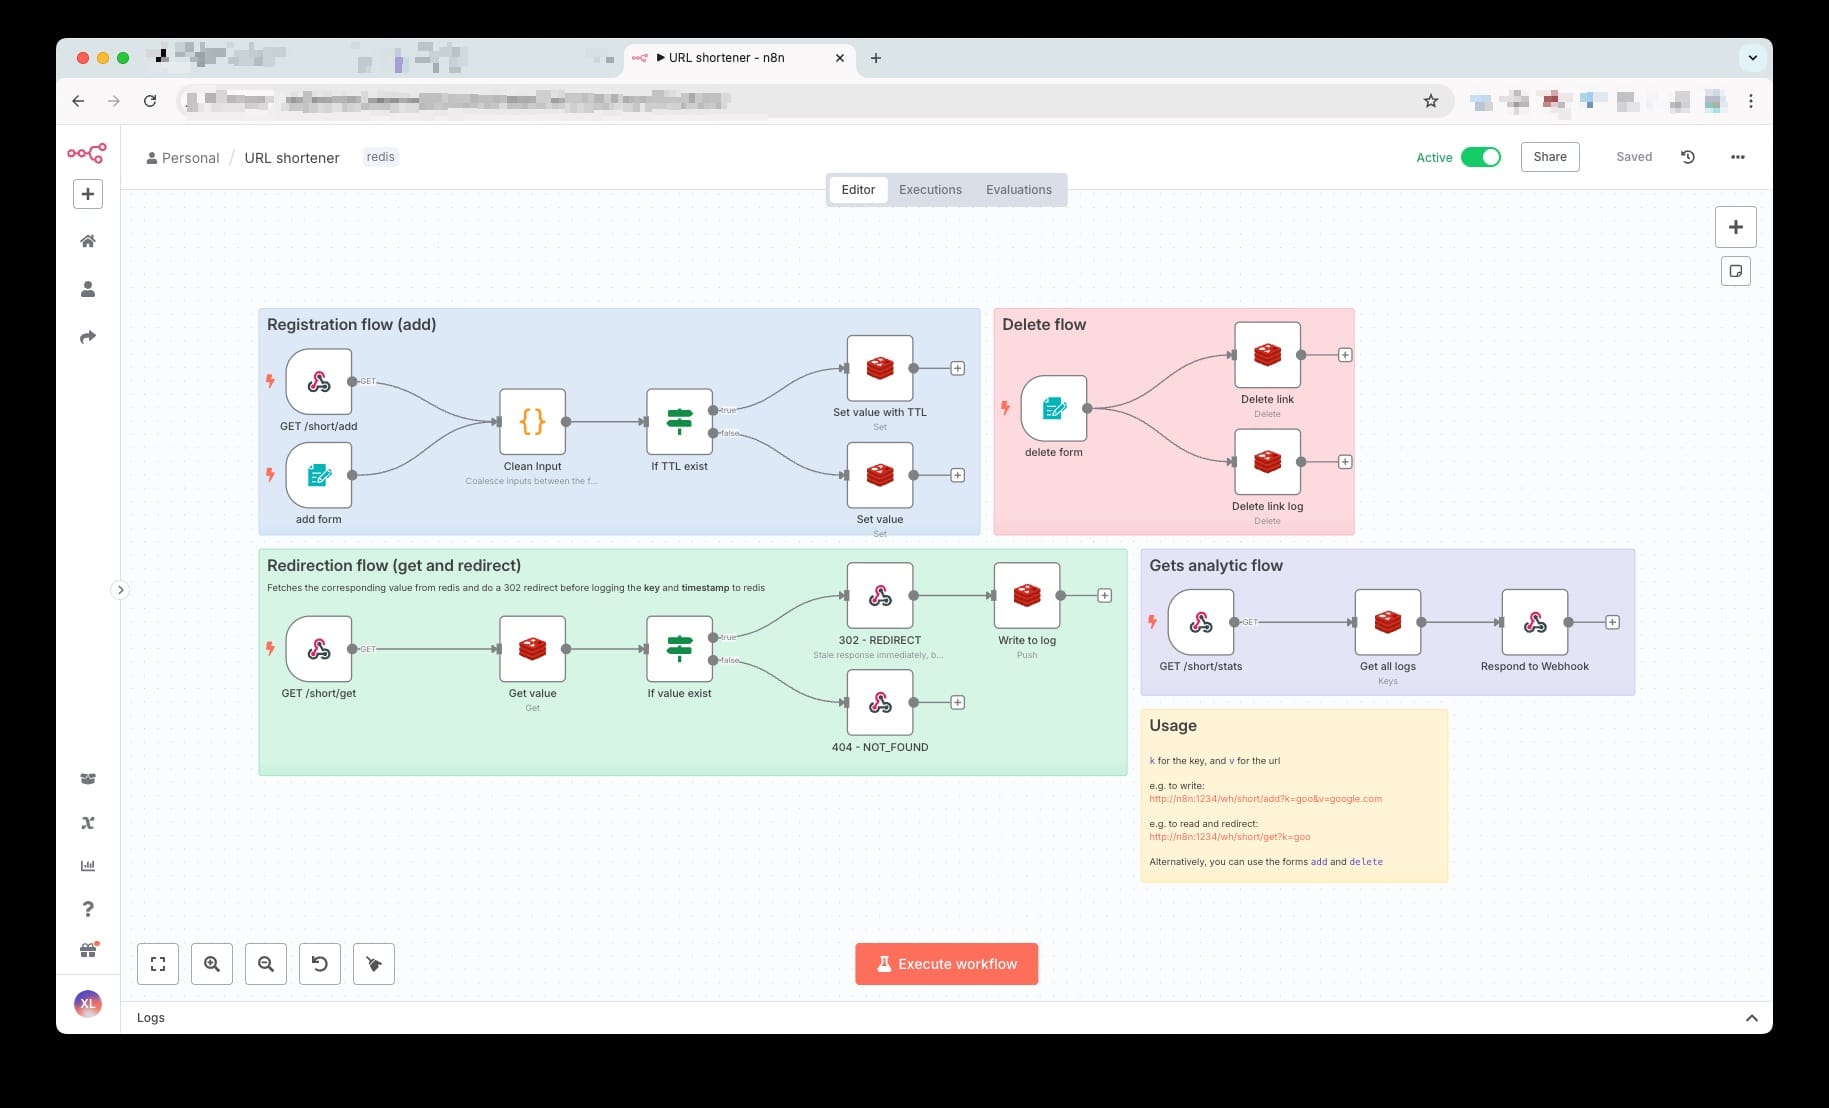Open the XL user avatar menu
The height and width of the screenshot is (1108, 1829).
click(x=88, y=1003)
